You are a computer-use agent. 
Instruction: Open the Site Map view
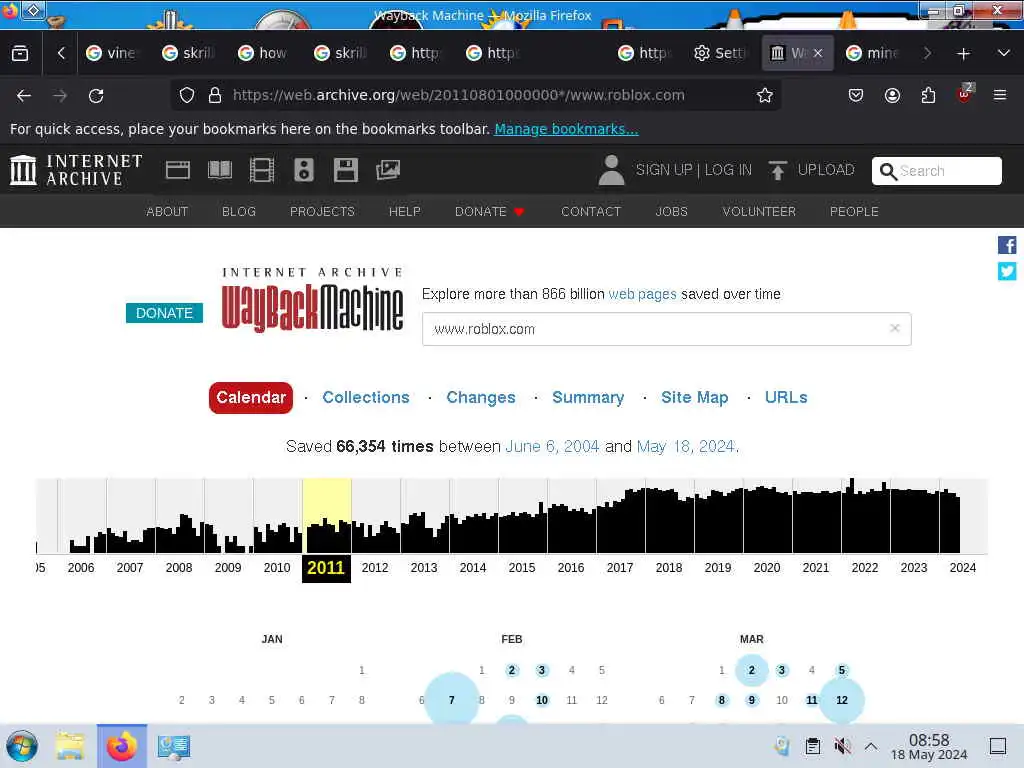[694, 398]
